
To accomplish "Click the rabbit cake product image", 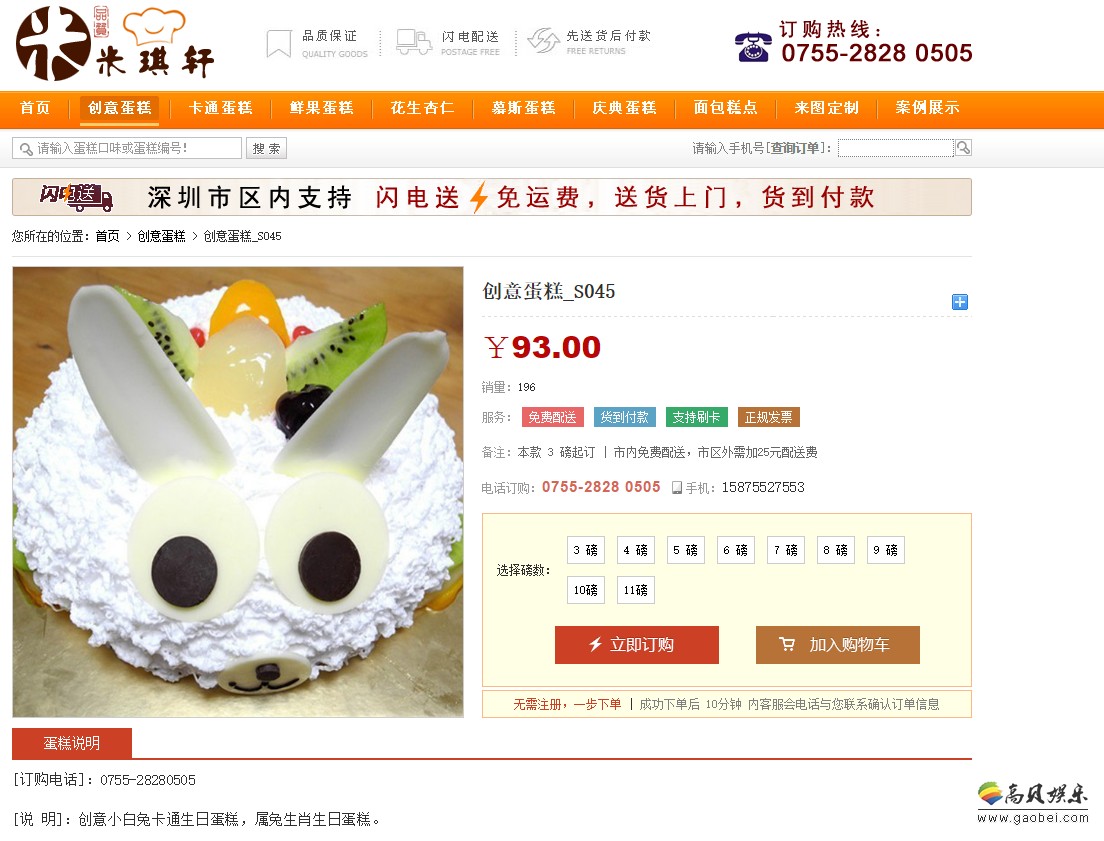I will point(238,492).
